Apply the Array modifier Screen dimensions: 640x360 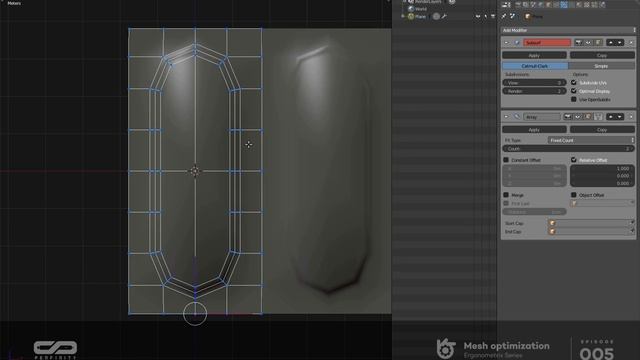(534, 129)
